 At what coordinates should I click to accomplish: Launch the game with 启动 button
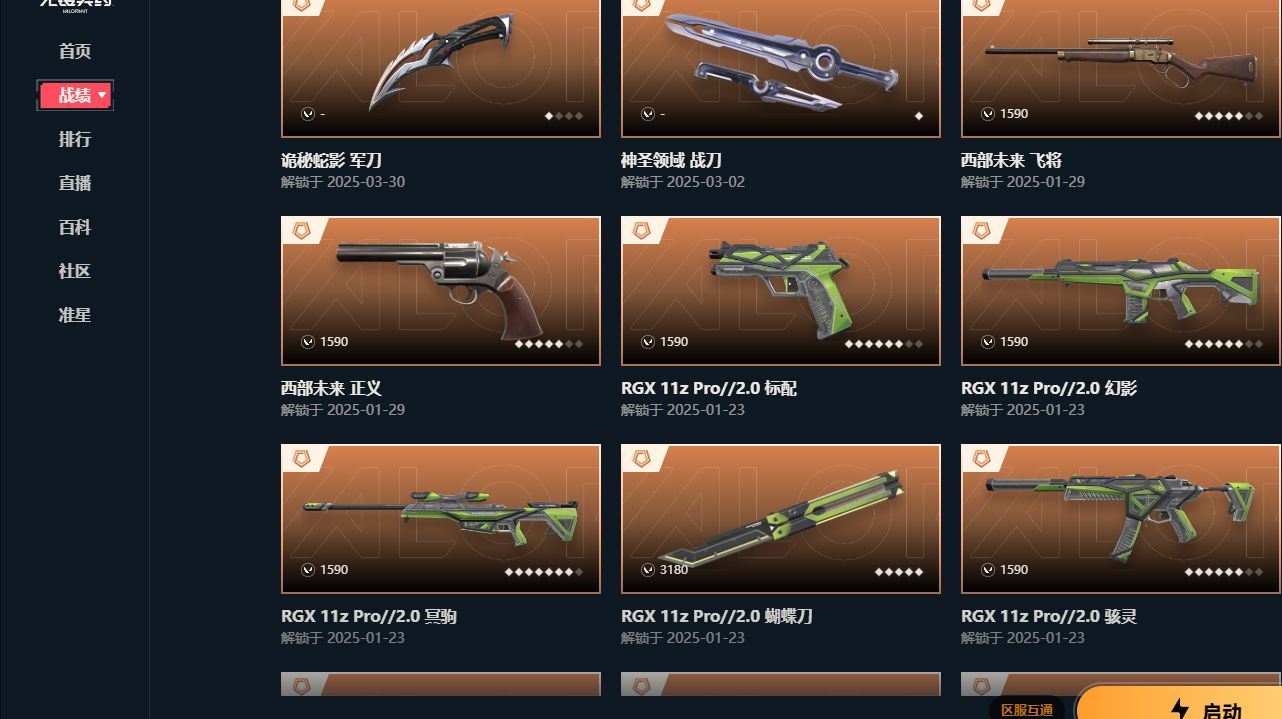click(x=1180, y=703)
